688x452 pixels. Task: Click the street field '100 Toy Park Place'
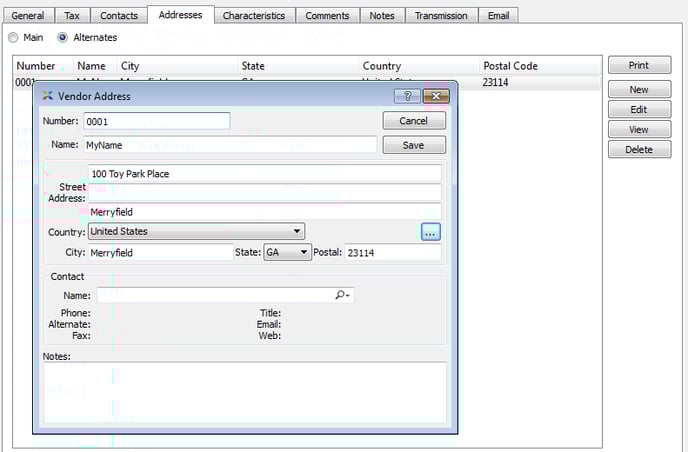coord(265,173)
